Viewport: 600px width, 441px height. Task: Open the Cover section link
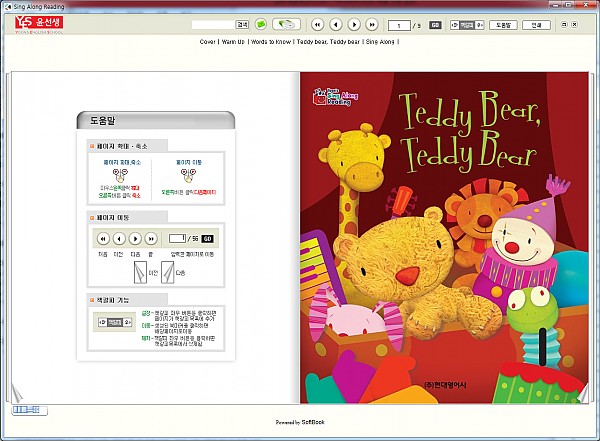point(208,42)
